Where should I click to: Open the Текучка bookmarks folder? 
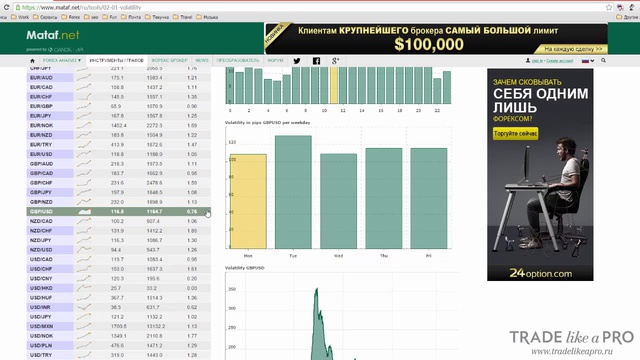(157, 17)
